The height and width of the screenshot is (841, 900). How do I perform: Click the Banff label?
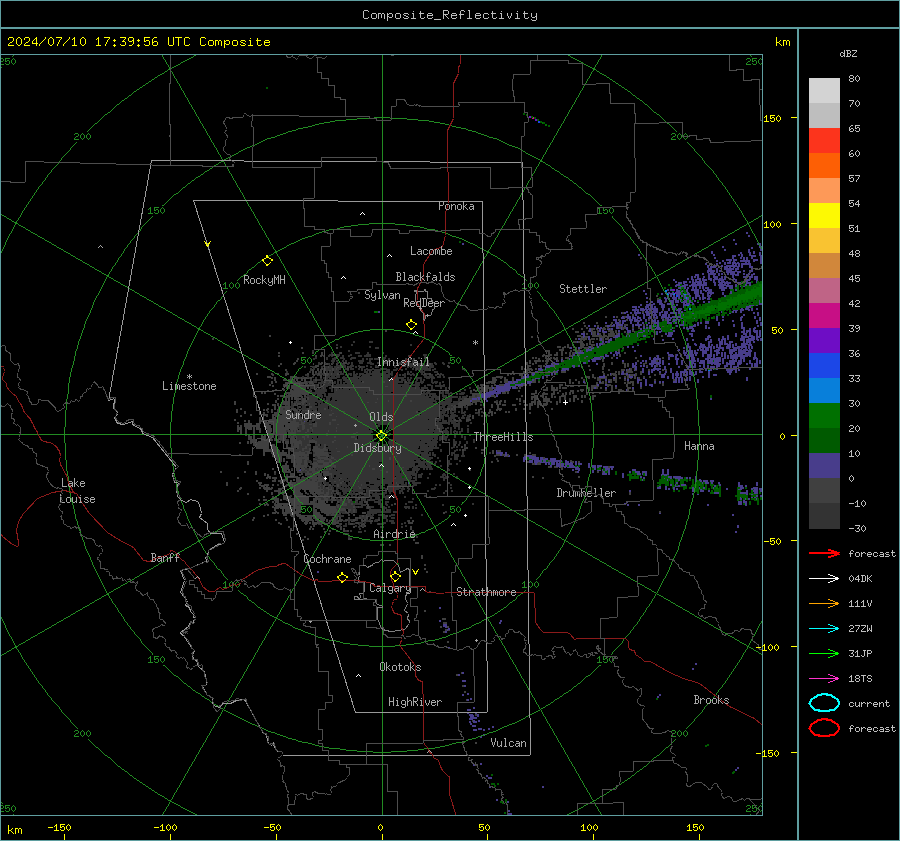pyautogui.click(x=165, y=558)
